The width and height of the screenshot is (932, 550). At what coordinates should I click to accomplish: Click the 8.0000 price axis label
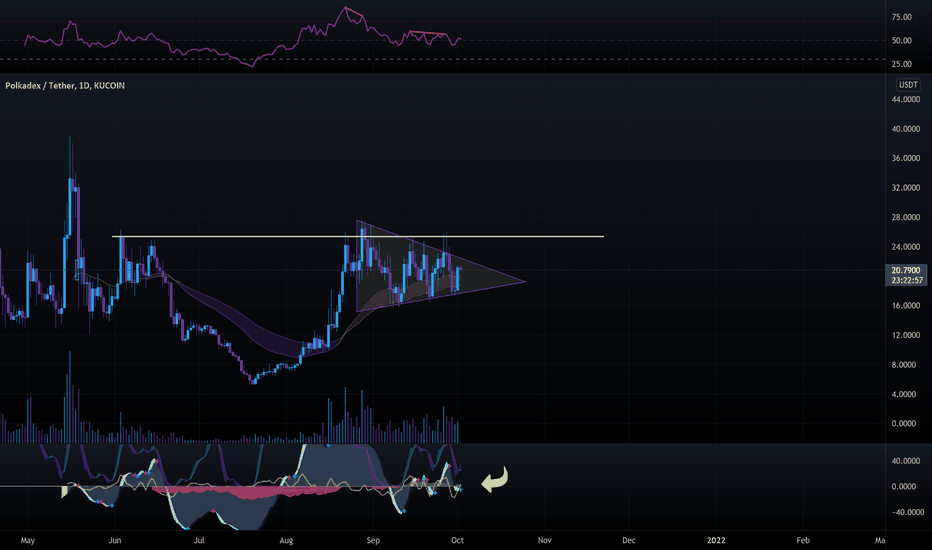coord(903,365)
